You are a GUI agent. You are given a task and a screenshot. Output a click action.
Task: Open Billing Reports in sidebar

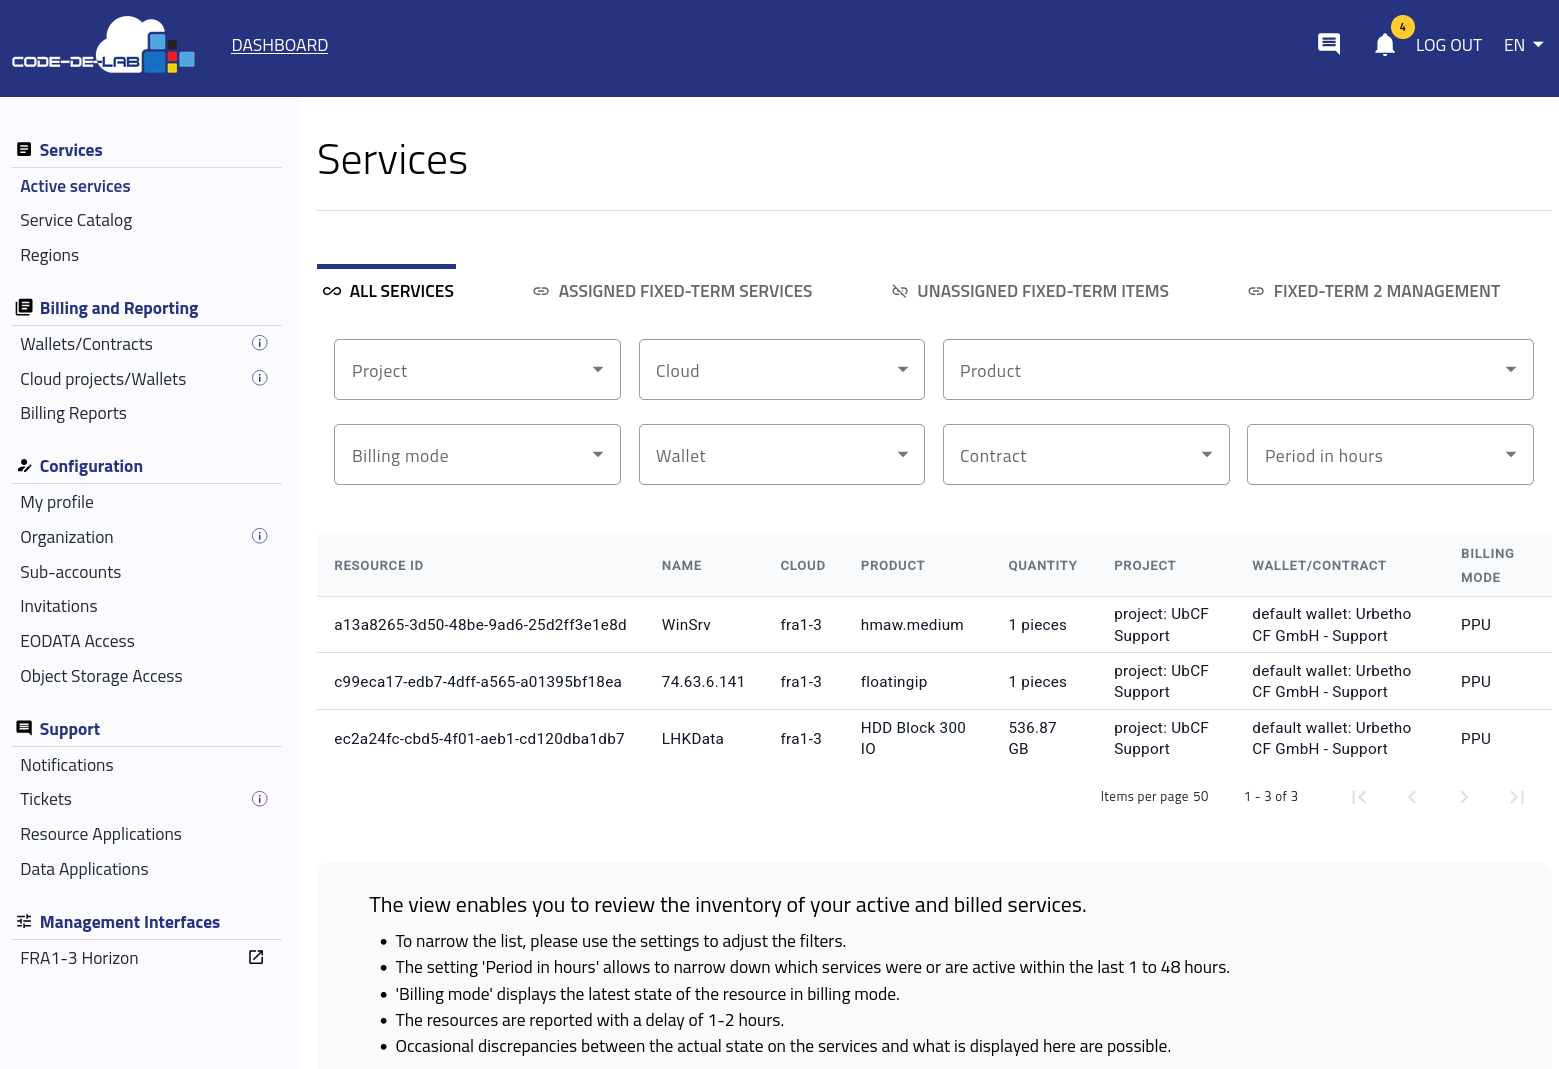73,413
